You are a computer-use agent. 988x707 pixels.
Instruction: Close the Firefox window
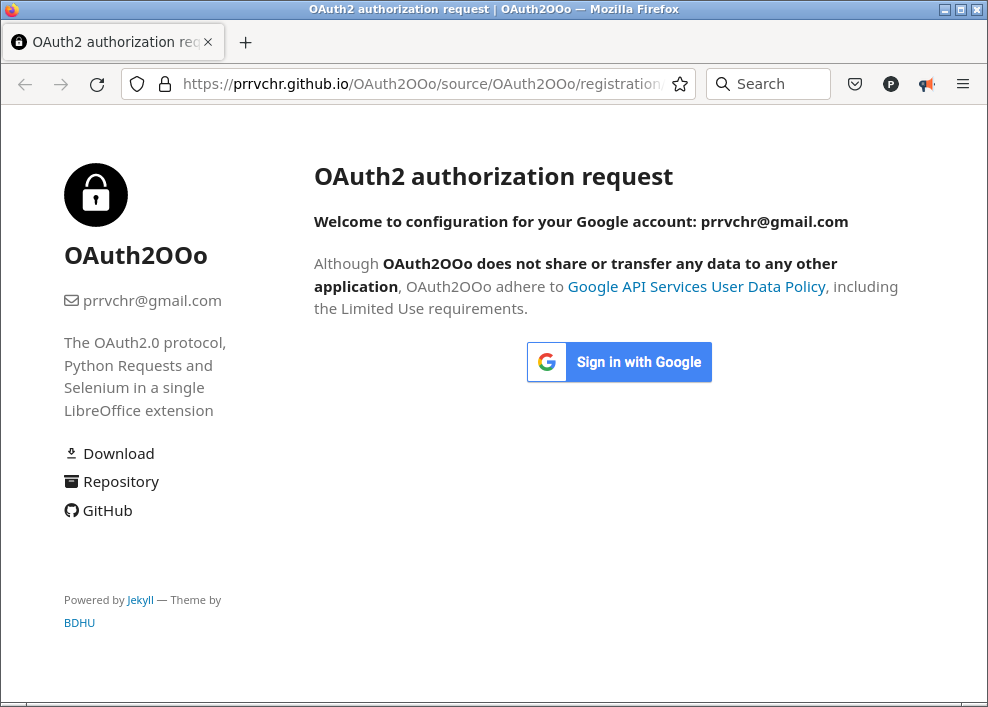coord(976,9)
